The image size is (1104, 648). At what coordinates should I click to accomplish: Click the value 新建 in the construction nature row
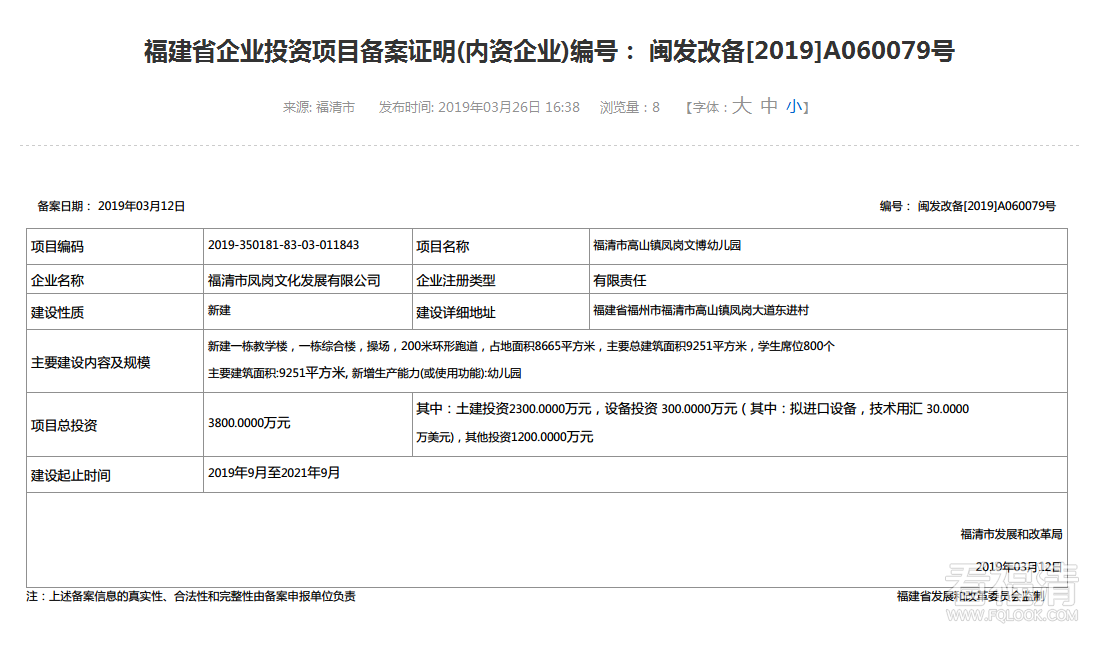click(219, 310)
